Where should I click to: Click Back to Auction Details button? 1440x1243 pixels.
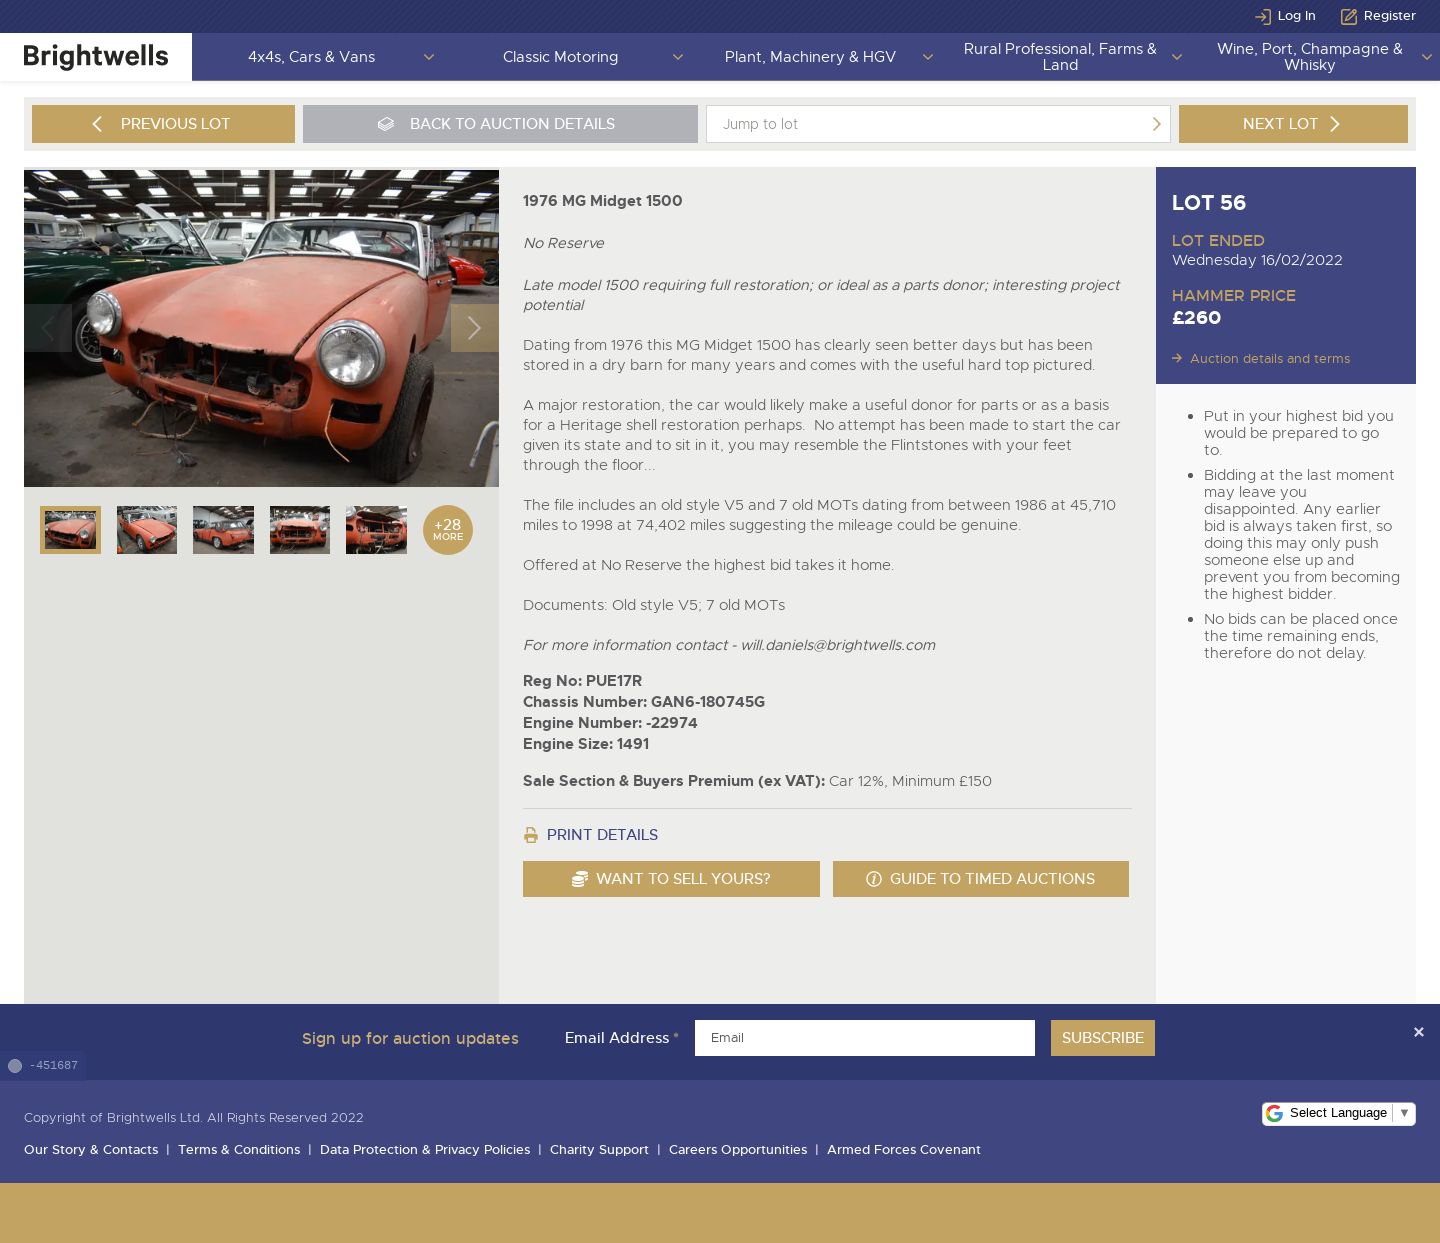(x=500, y=124)
